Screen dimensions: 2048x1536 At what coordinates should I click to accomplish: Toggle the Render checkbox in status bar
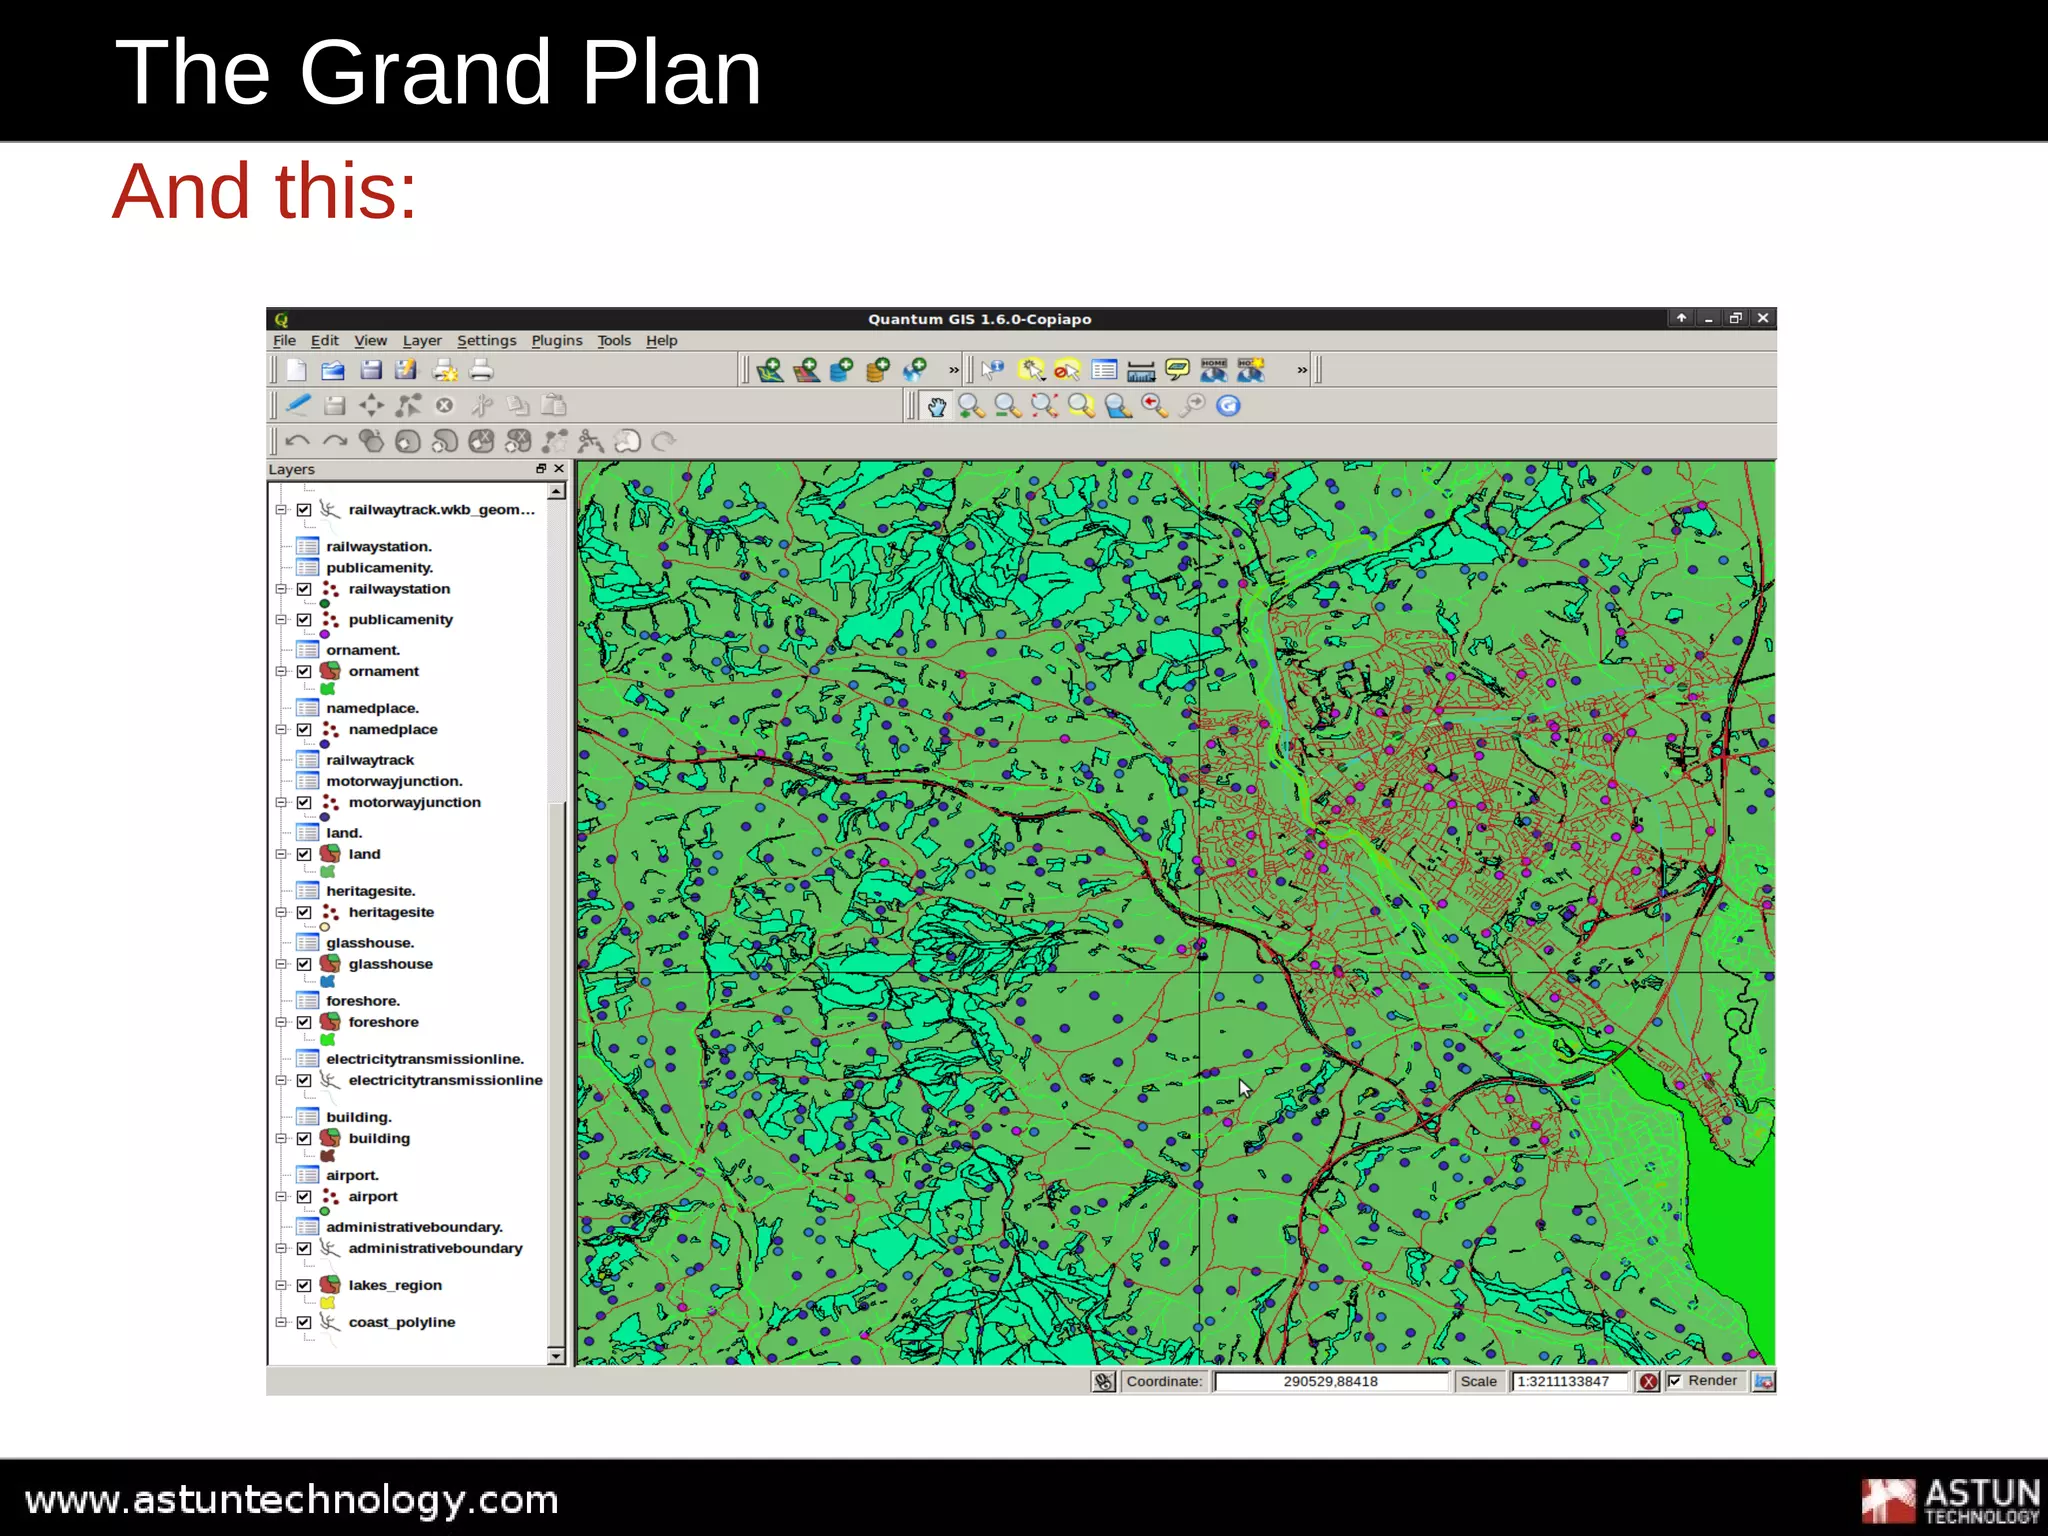1675,1381
